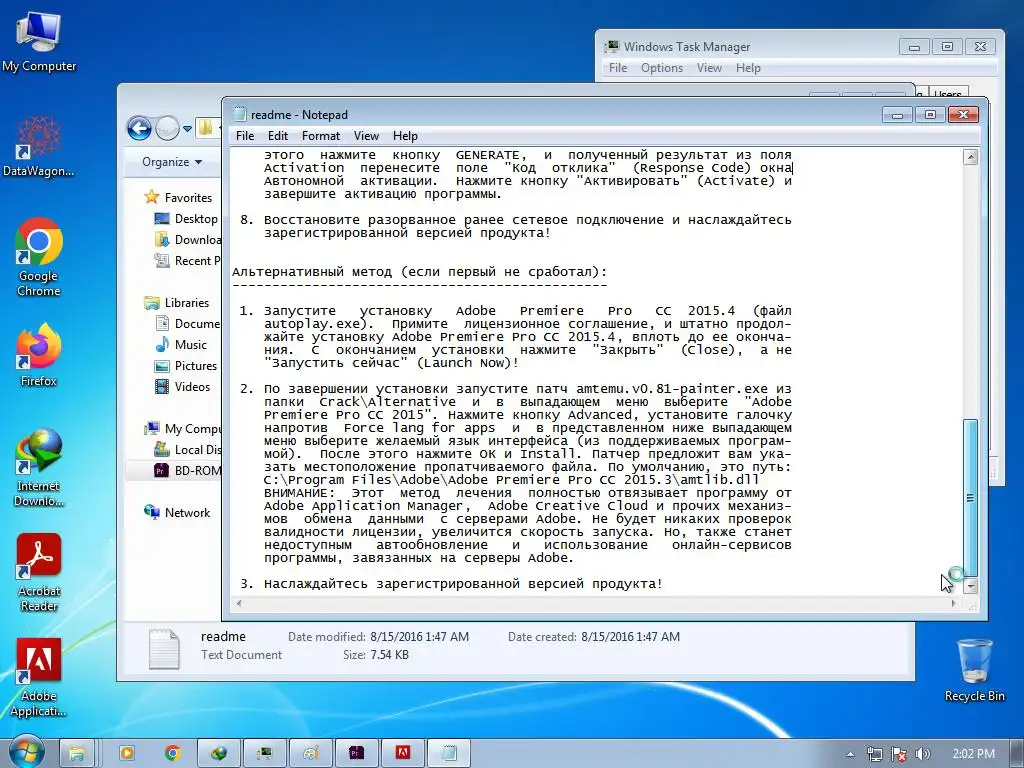The width and height of the screenshot is (1024, 768).
Task: Open Windows Media Player taskbar icon
Action: point(127,754)
